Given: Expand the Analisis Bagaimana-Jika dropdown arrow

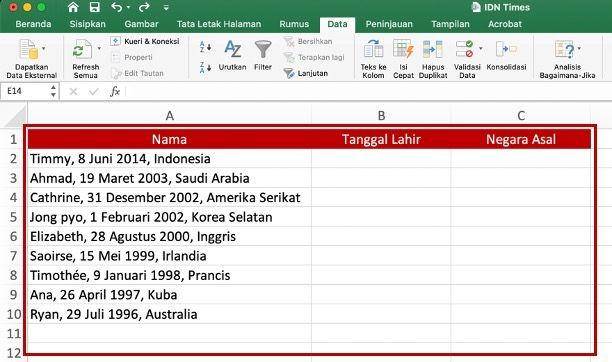Looking at the screenshot, I should 579,48.
